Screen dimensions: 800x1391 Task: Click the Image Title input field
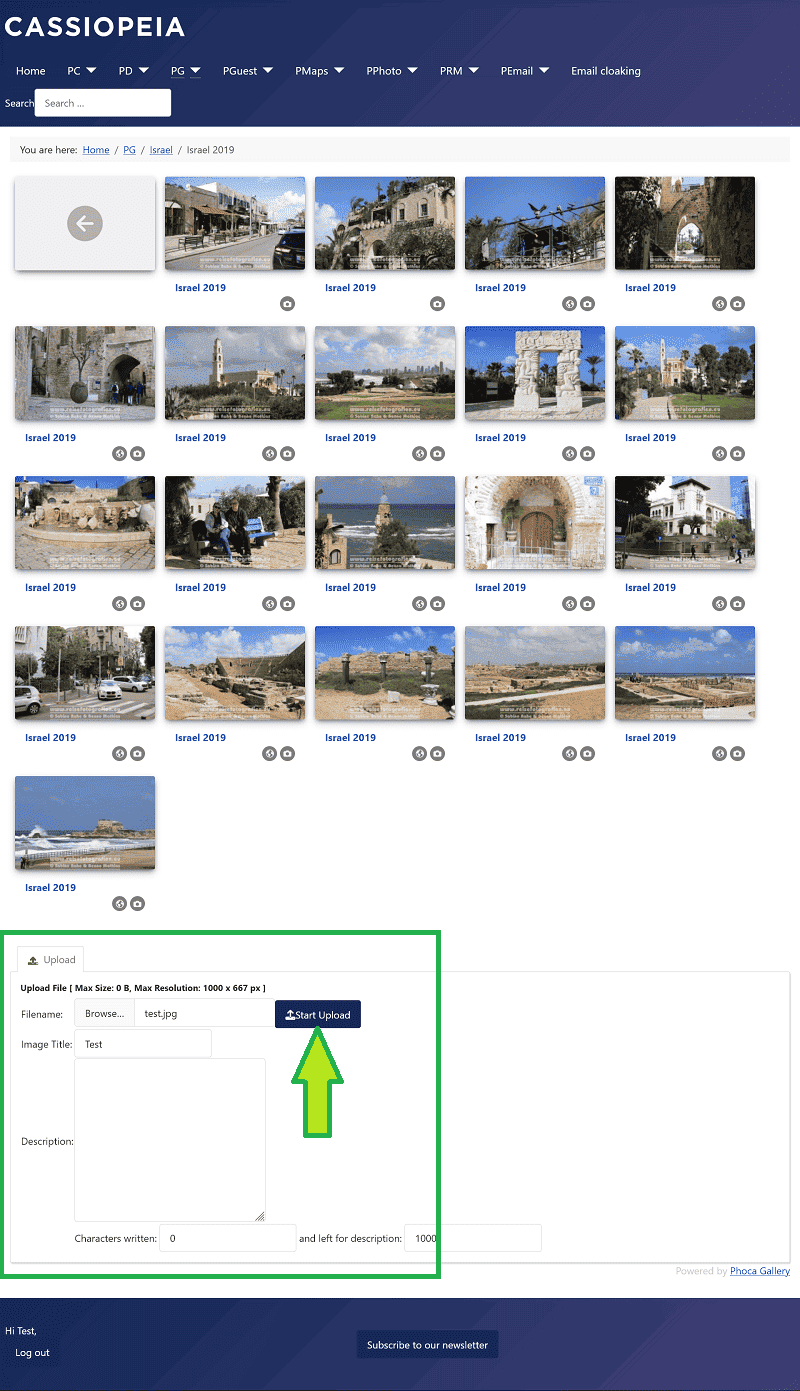[x=143, y=1044]
